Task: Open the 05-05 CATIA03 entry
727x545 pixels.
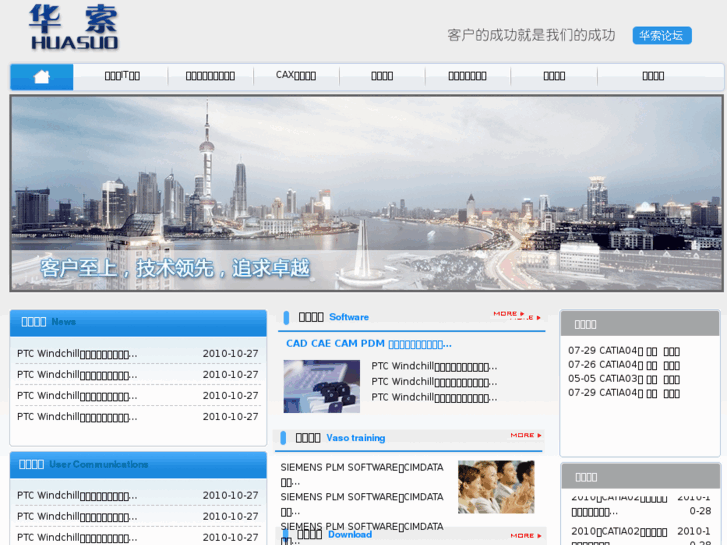Action: (x=624, y=379)
